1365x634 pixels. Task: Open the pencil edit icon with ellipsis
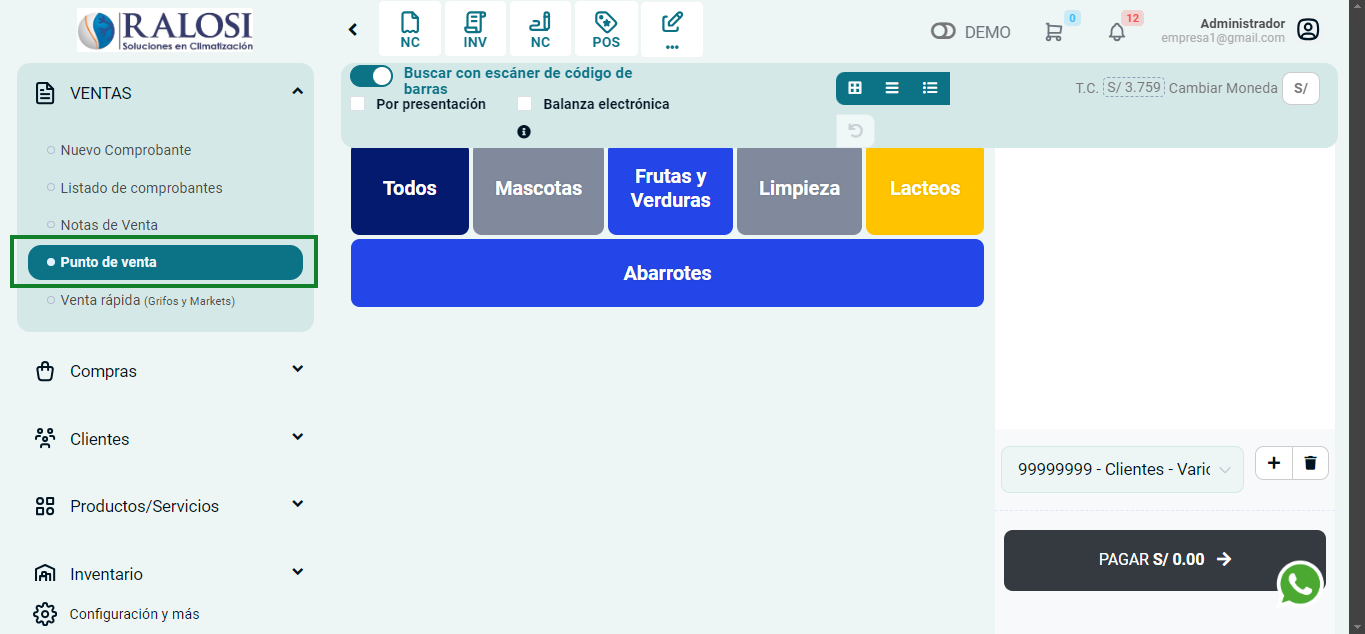671,28
